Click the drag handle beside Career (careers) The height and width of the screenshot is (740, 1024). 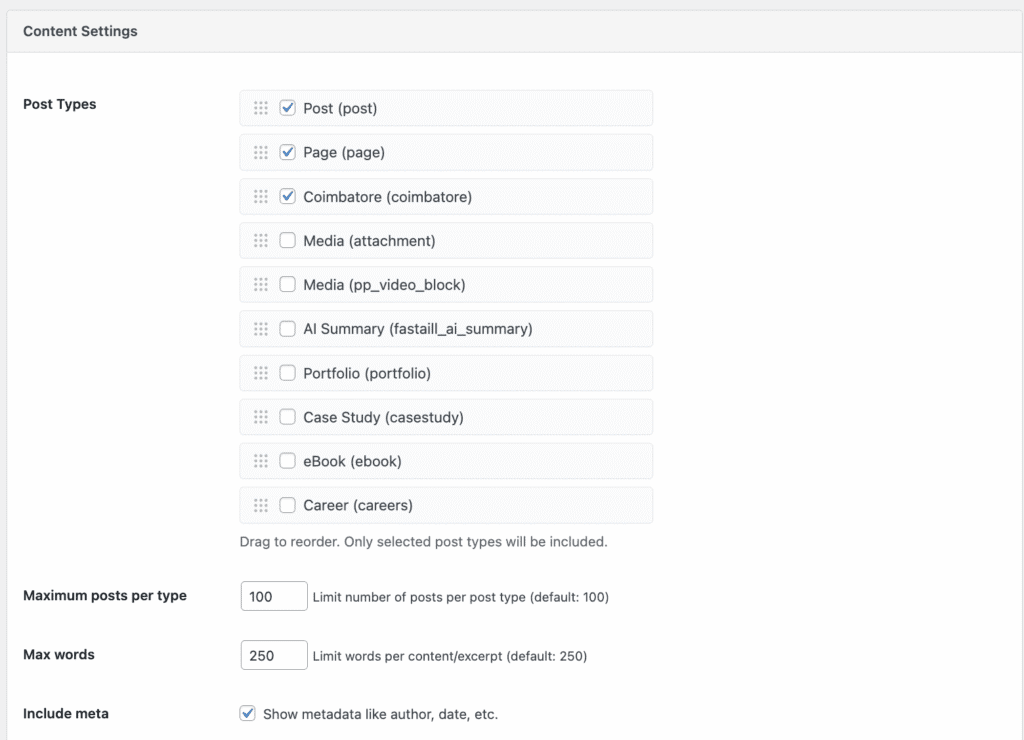click(x=261, y=505)
